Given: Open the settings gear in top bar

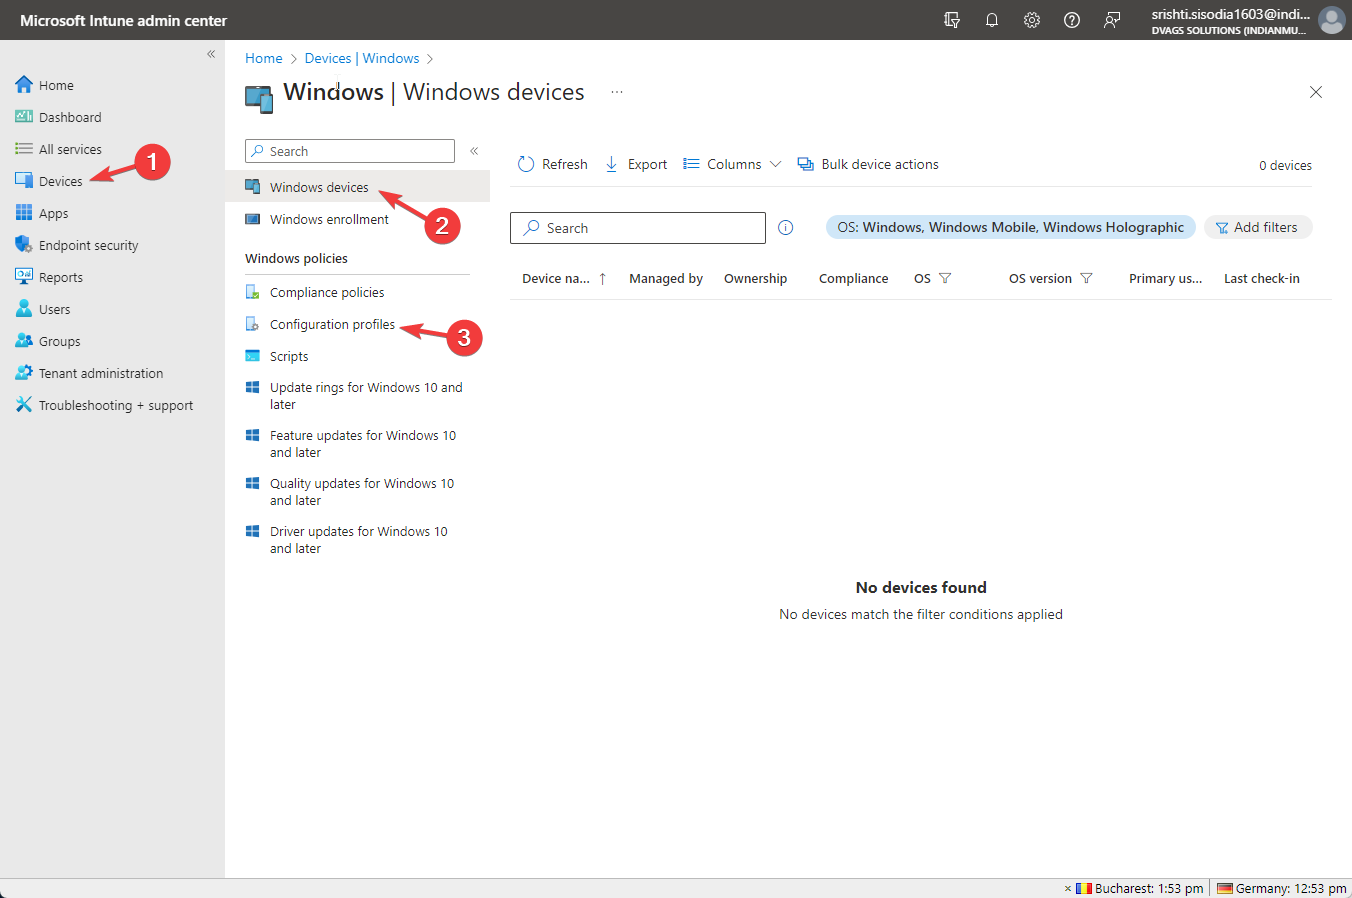Looking at the screenshot, I should pyautogui.click(x=1032, y=20).
